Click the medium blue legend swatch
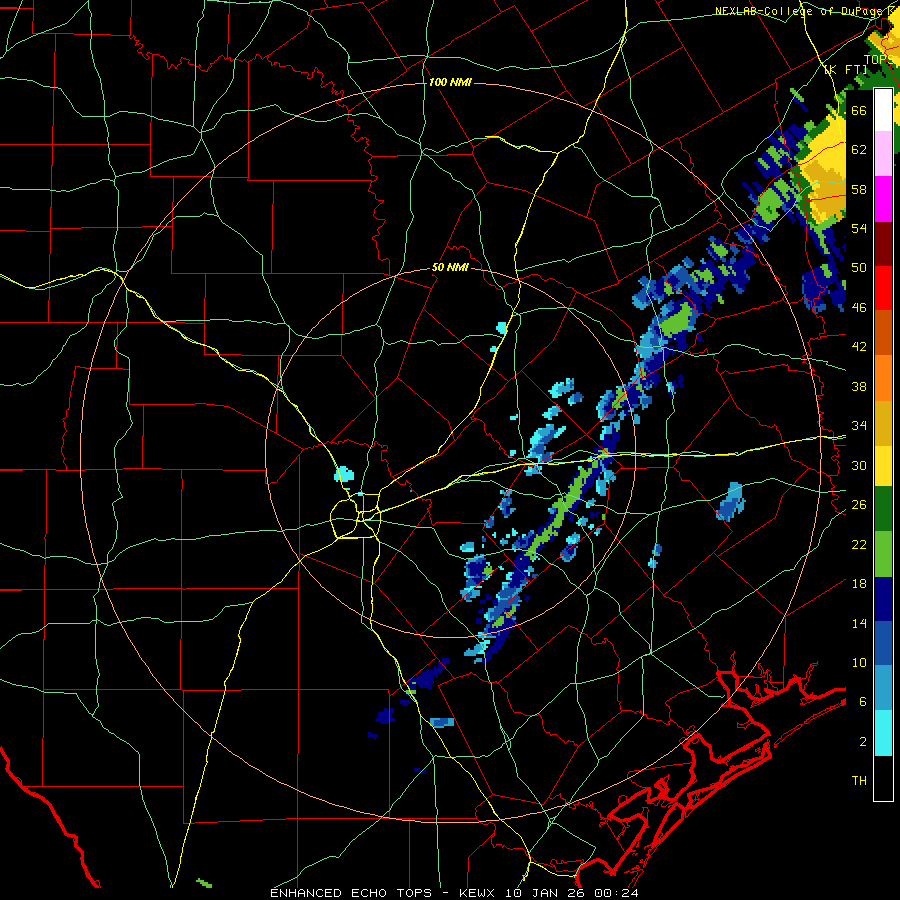This screenshot has width=900, height=900. click(x=883, y=643)
